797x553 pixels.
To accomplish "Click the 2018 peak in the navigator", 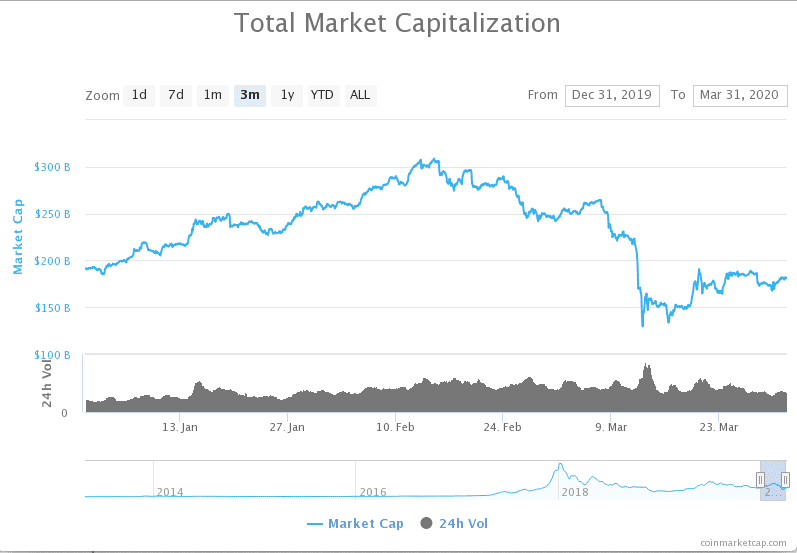I will [560, 465].
